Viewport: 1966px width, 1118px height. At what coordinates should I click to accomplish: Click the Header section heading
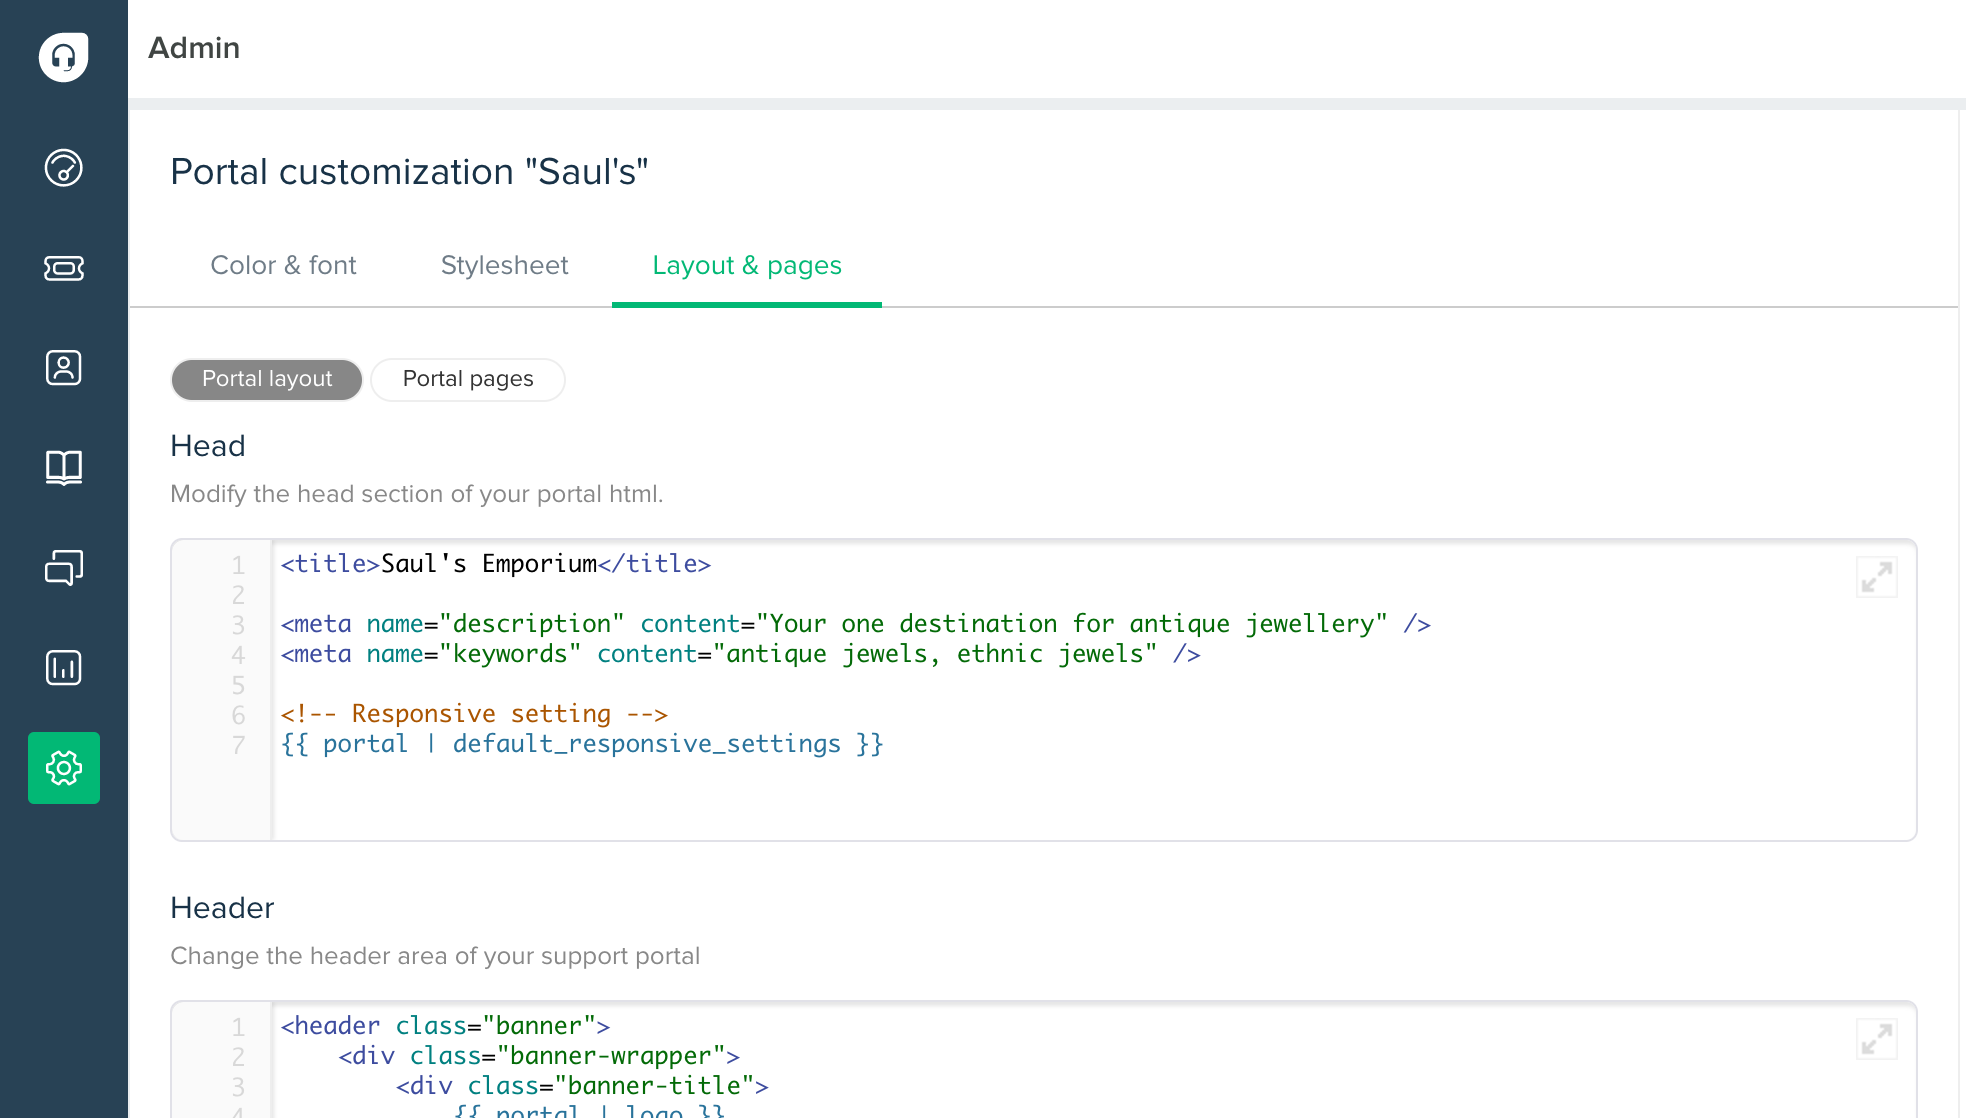click(x=222, y=908)
